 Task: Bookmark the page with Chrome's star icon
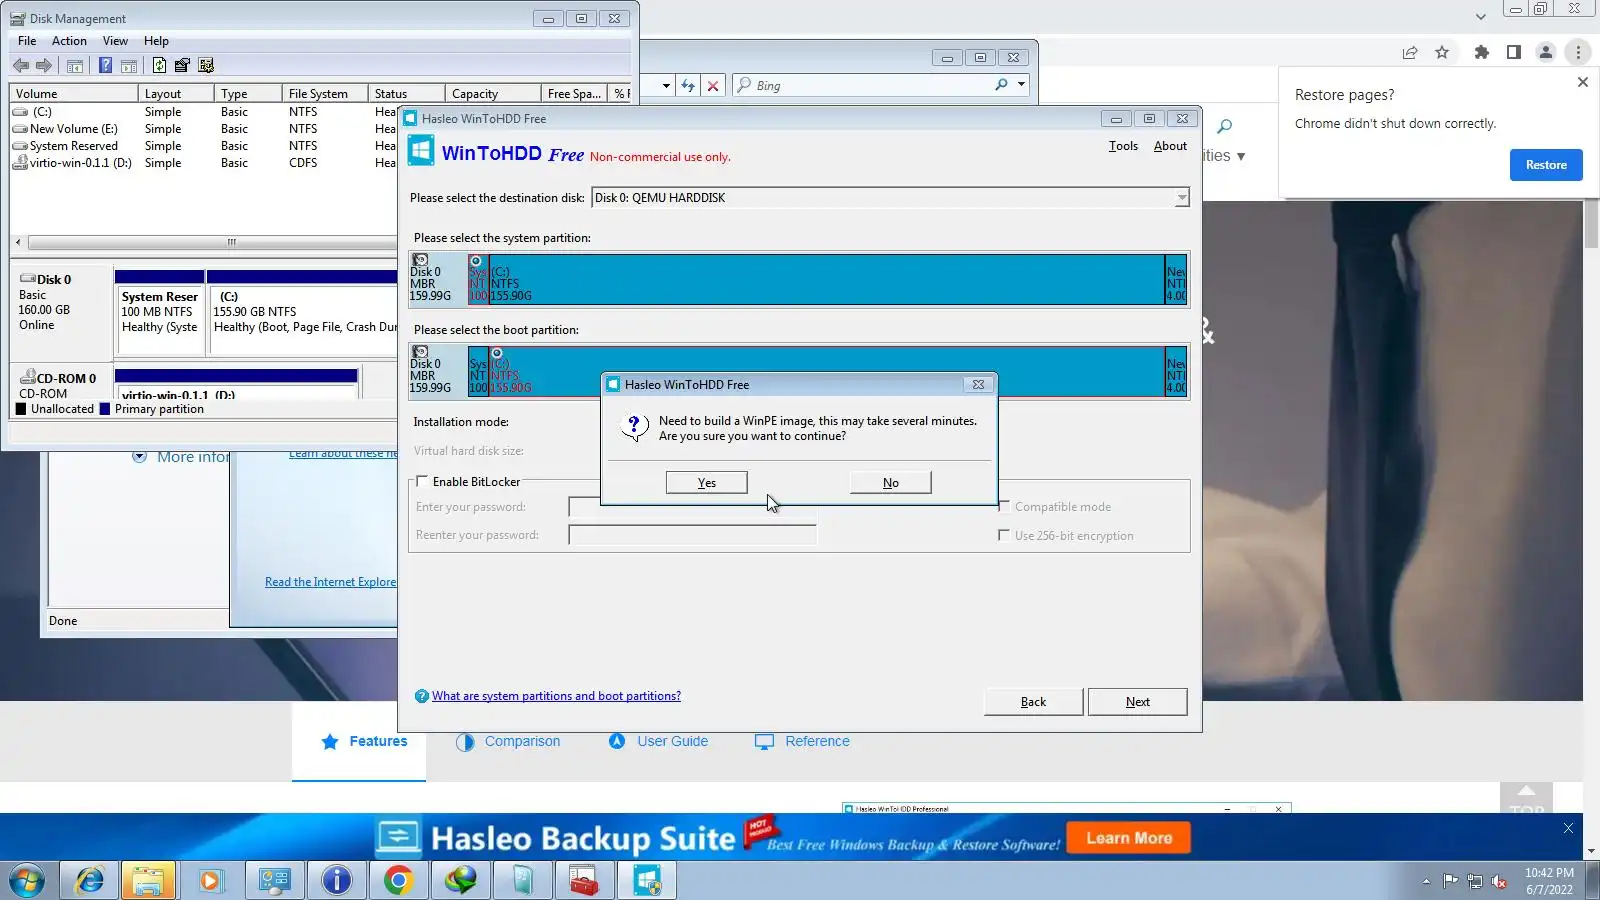1442,53
